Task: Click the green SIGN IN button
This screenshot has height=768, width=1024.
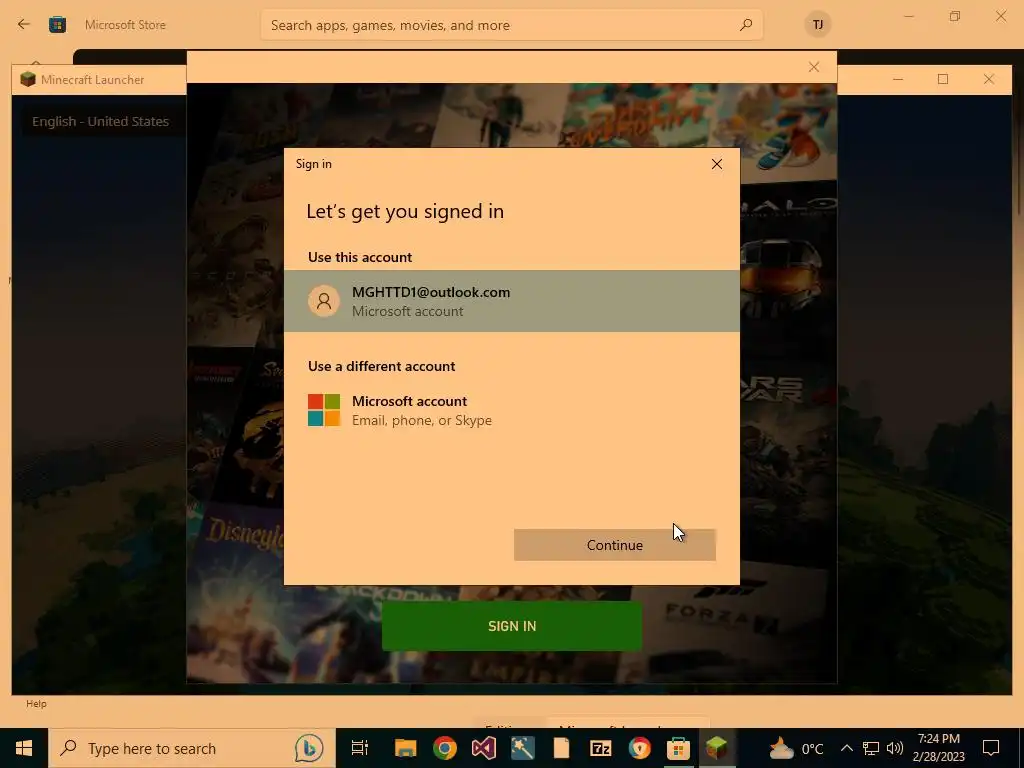Action: tap(512, 626)
